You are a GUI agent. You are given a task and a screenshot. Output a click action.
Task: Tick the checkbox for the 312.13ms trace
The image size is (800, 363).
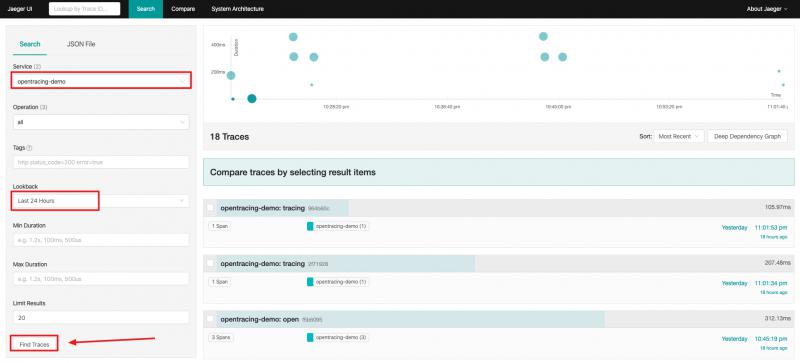[210, 319]
